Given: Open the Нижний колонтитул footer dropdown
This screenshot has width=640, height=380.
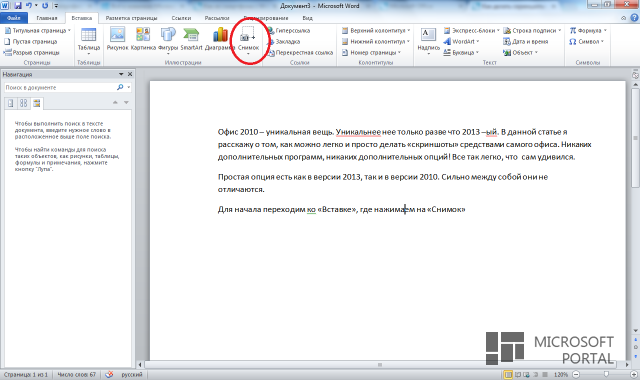Looking at the screenshot, I should pyautogui.click(x=376, y=42).
